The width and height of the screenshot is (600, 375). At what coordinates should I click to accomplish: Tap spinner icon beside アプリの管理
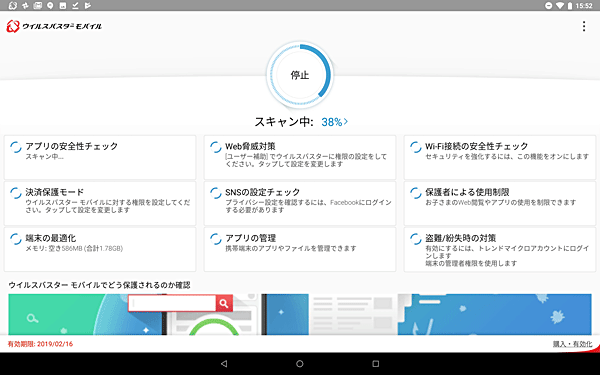point(215,239)
